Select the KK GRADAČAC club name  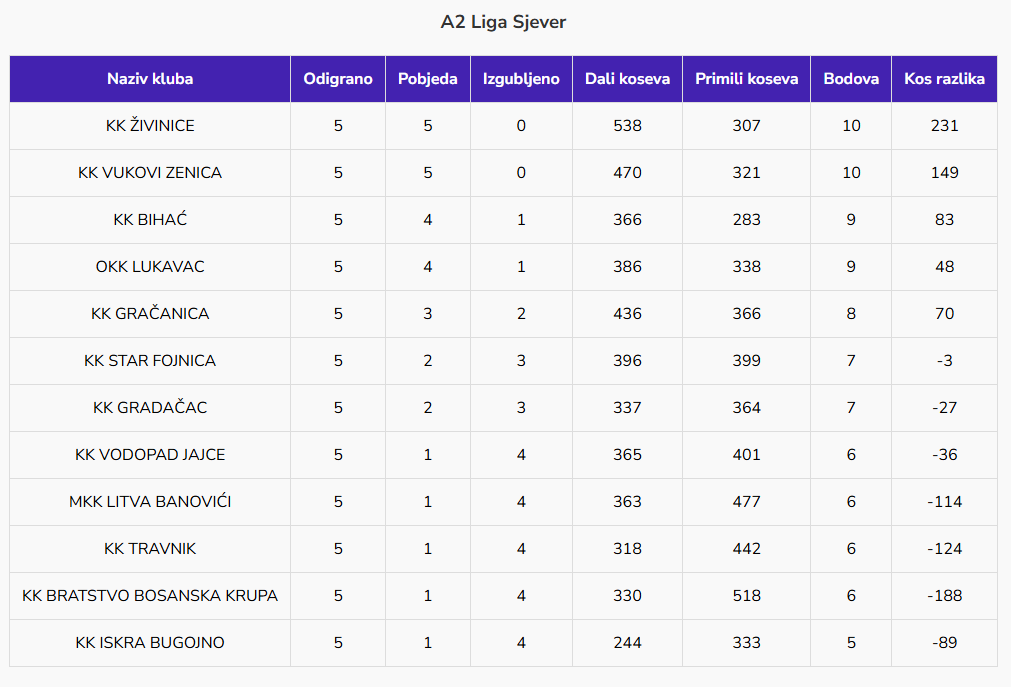tap(150, 408)
